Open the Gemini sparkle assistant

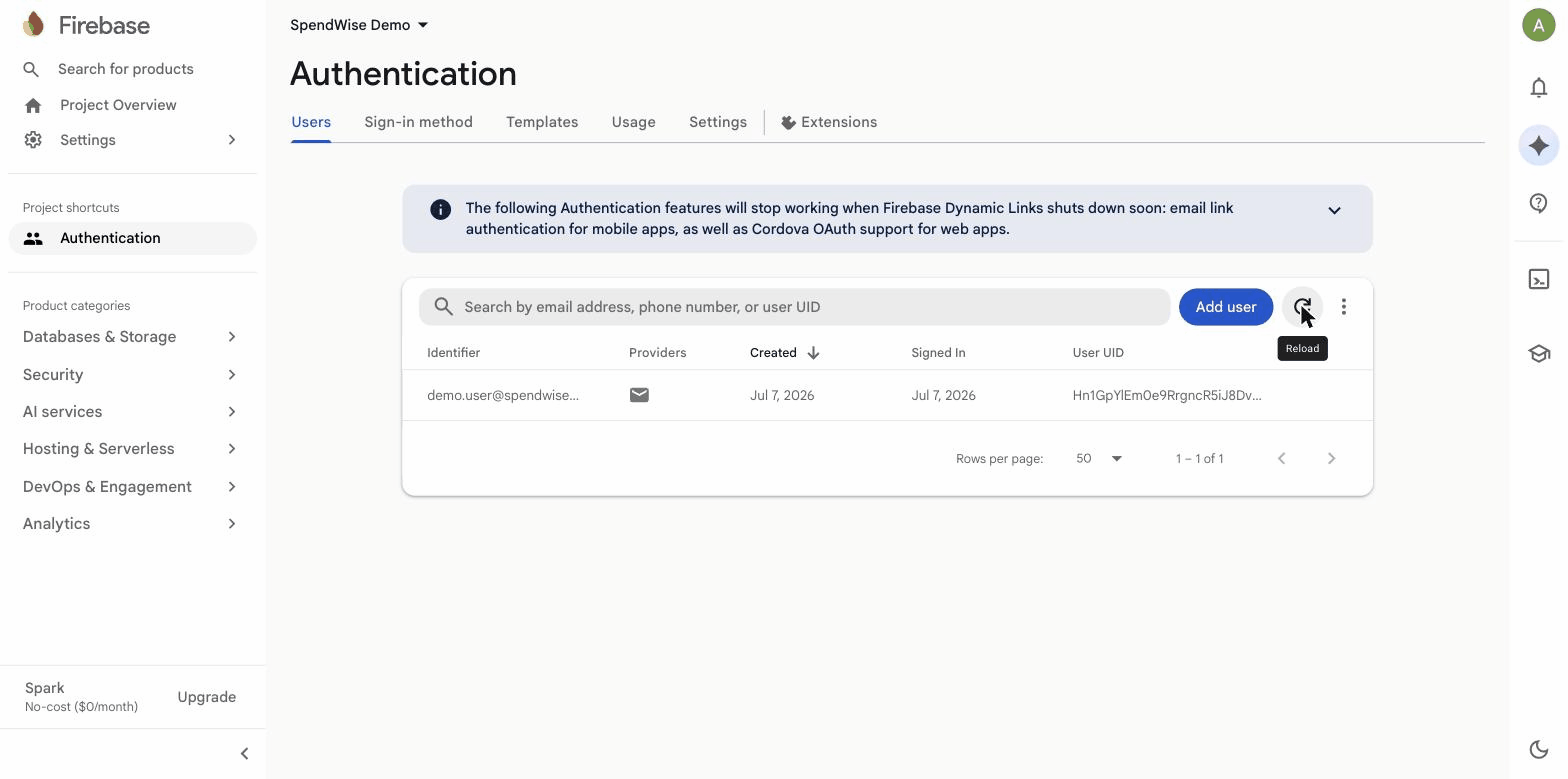pyautogui.click(x=1539, y=146)
